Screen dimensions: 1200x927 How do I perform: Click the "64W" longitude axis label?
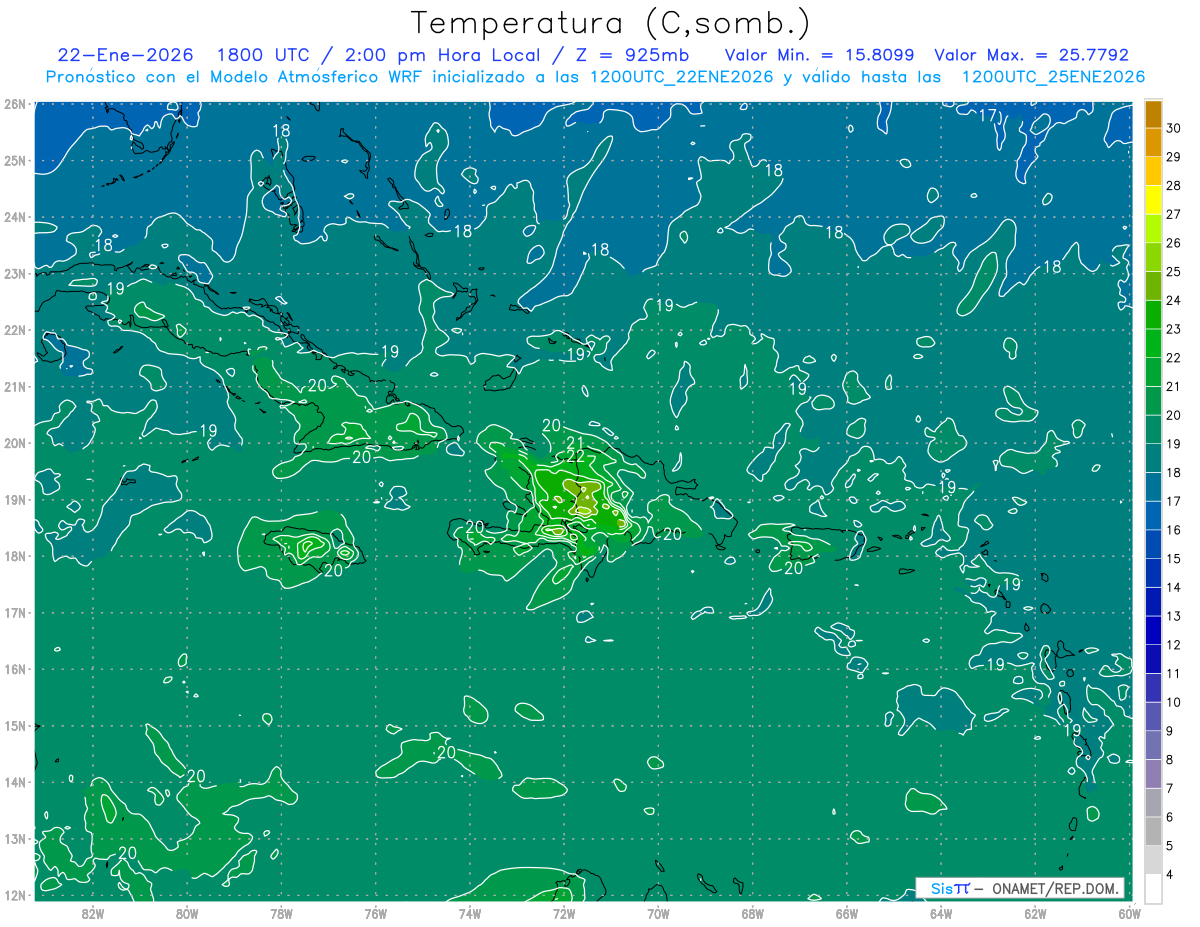coord(940,913)
